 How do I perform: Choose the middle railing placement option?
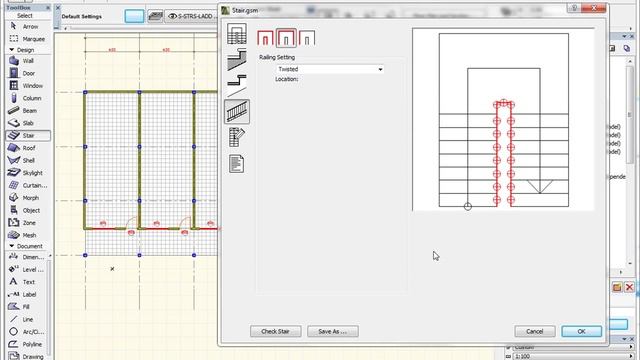click(x=286, y=38)
